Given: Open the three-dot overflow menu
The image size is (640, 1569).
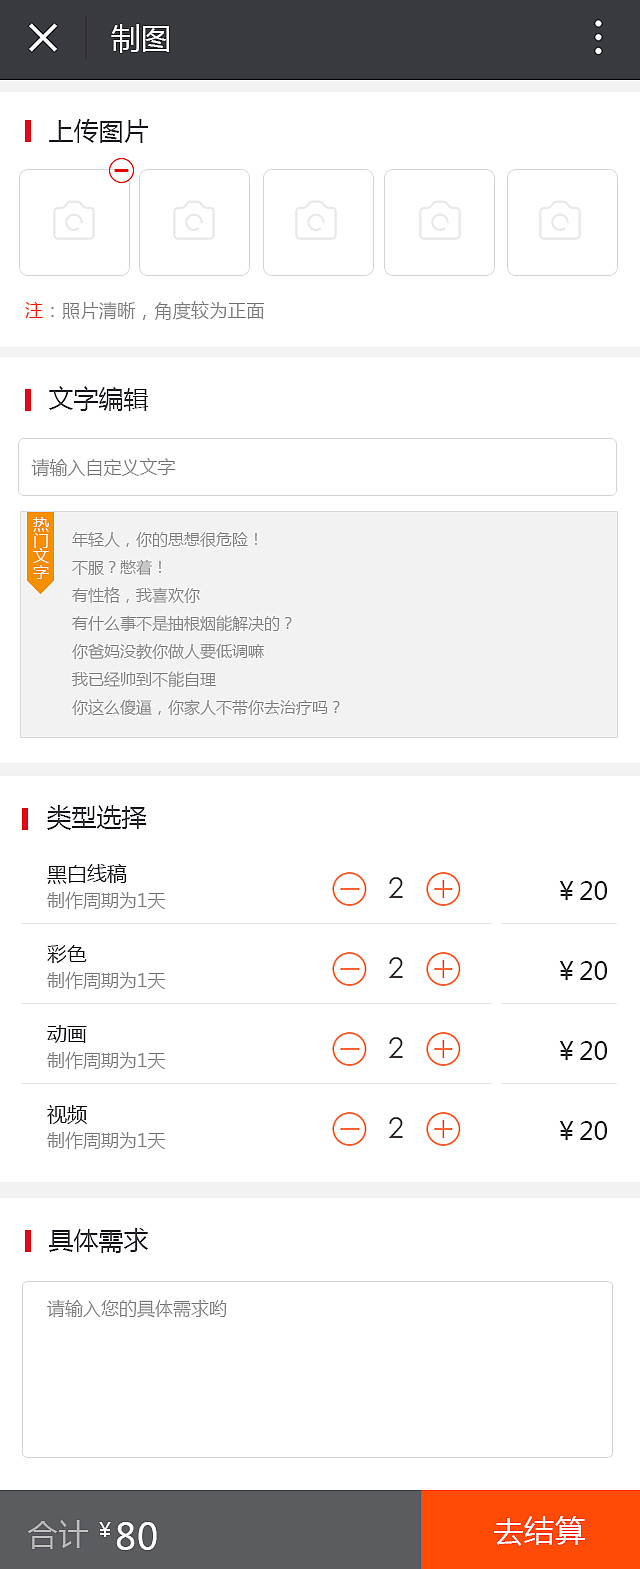Looking at the screenshot, I should point(598,39).
